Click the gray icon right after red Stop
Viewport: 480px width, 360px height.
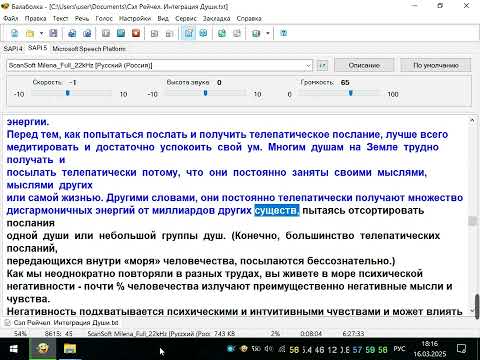pos(154,33)
